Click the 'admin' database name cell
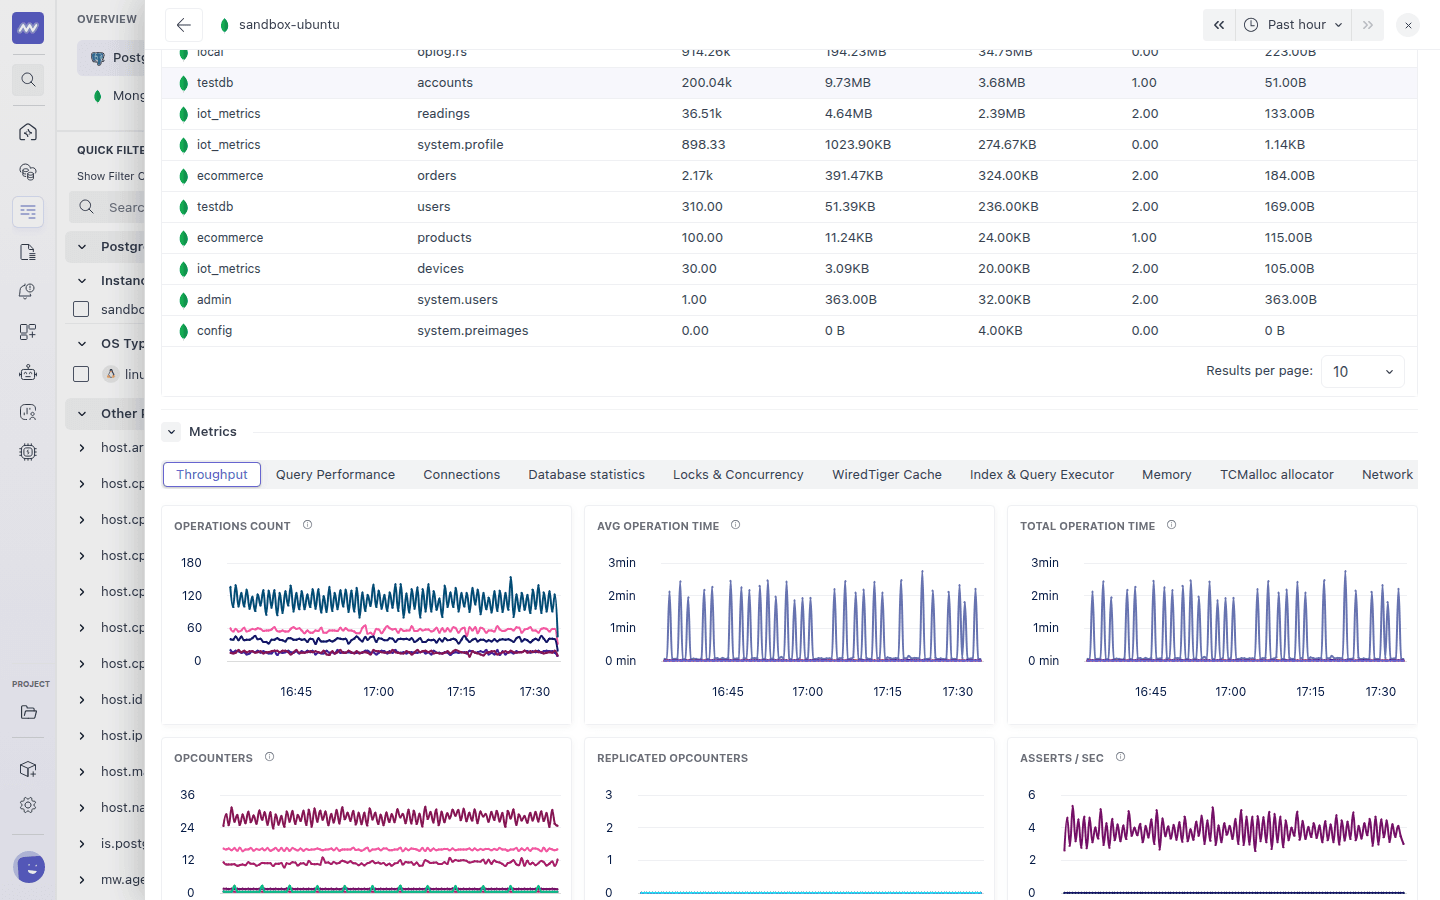Image resolution: width=1440 pixels, height=900 pixels. (214, 300)
